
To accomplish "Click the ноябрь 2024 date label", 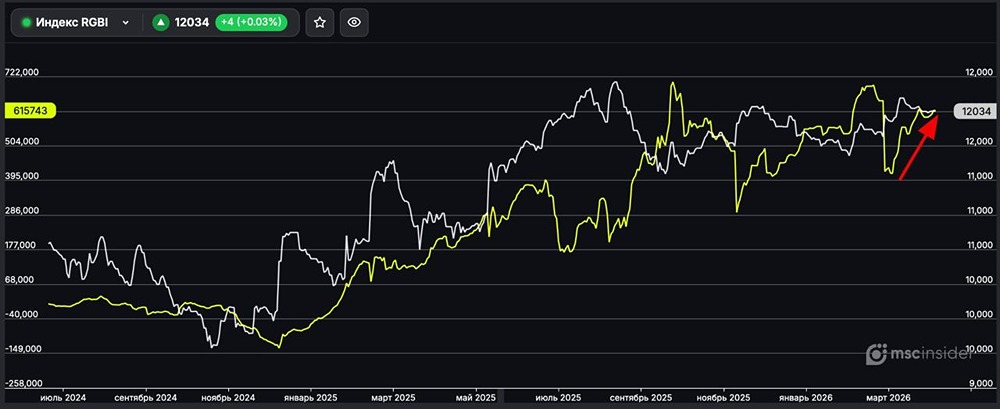I will tap(230, 397).
